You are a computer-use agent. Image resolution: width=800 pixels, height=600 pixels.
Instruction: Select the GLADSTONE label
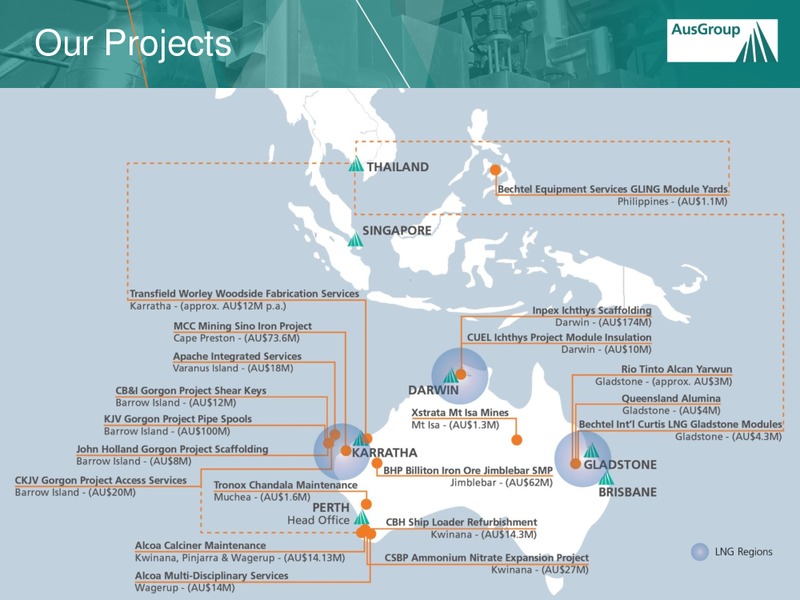(x=620, y=465)
